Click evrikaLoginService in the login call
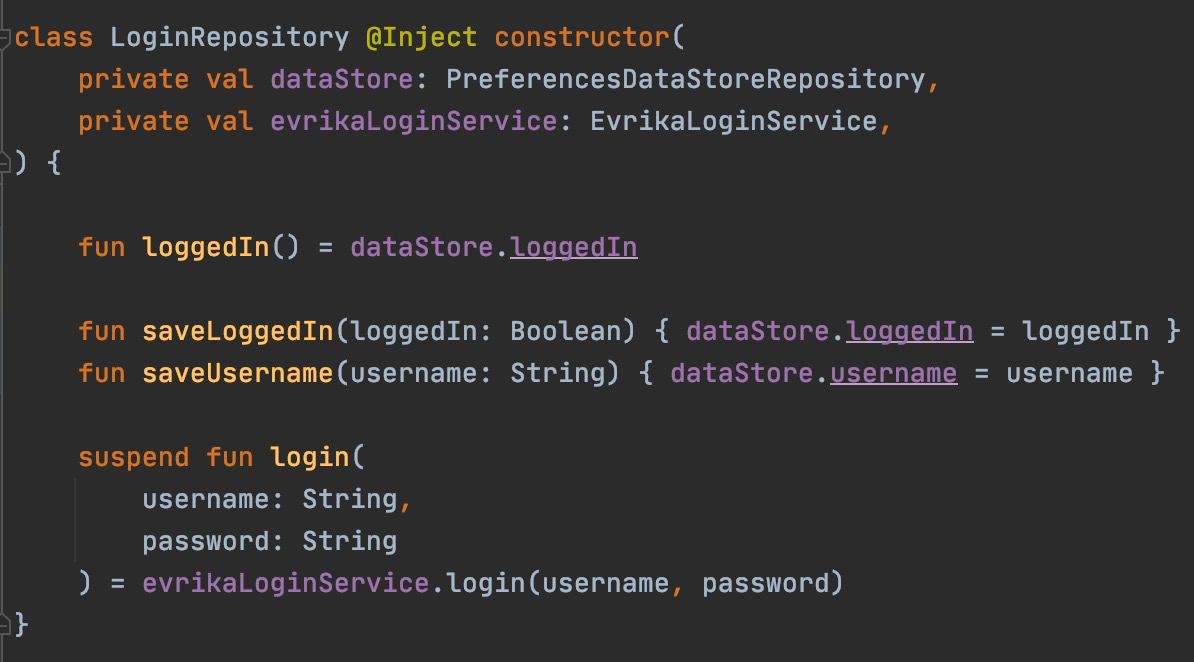 (285, 583)
